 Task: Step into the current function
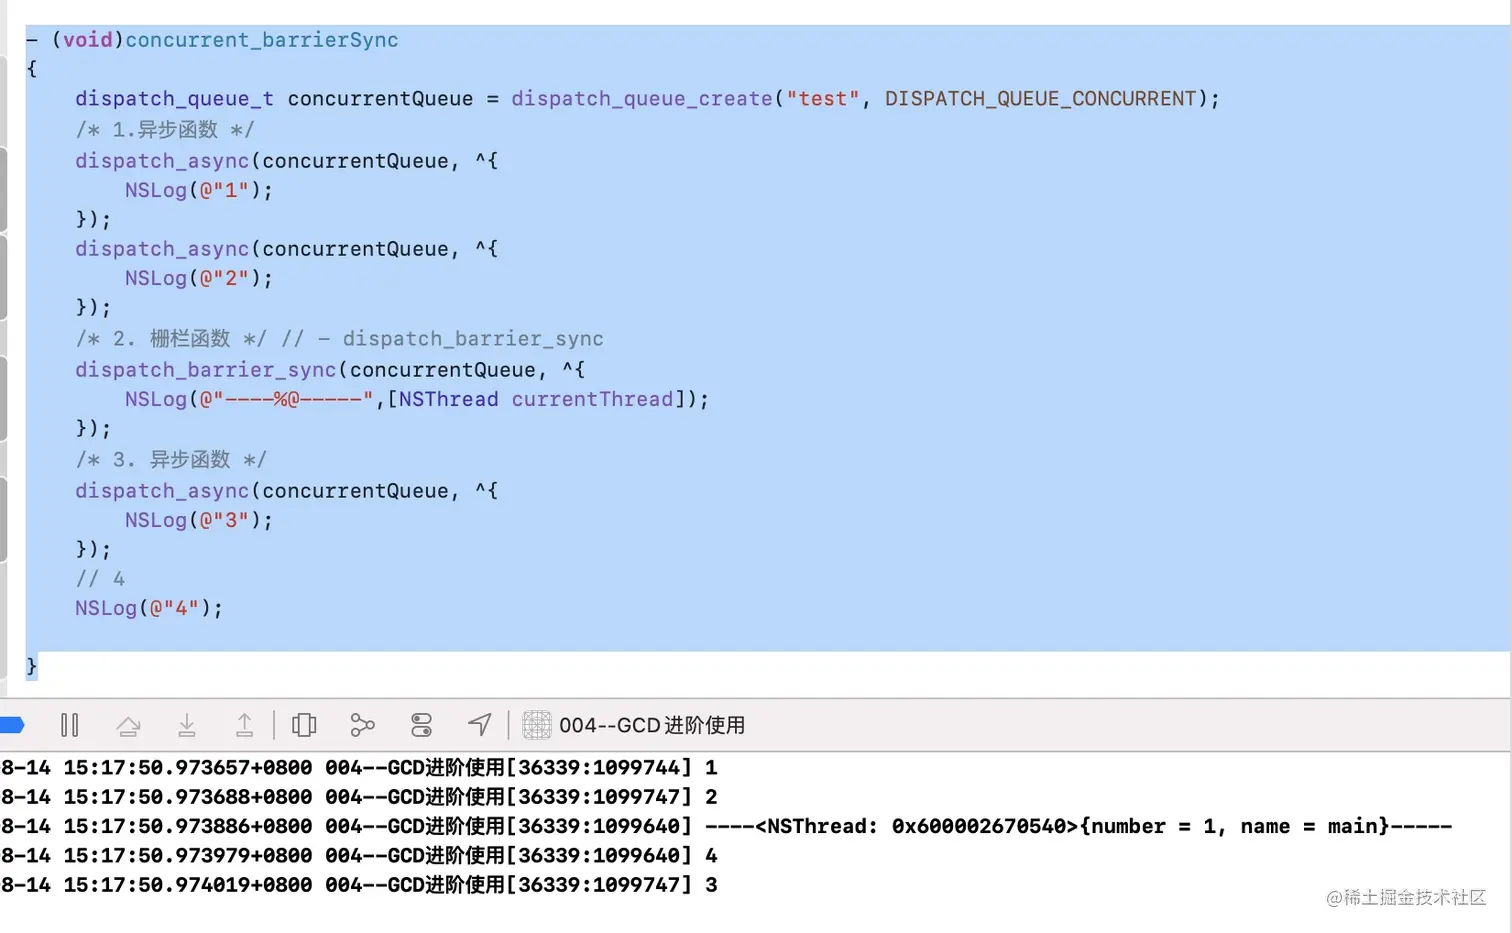coord(186,725)
